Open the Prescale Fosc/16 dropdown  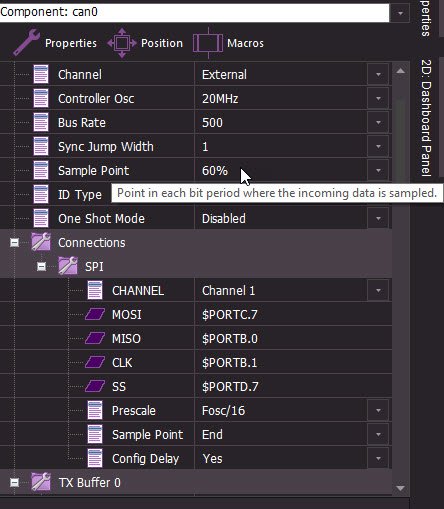(378, 410)
